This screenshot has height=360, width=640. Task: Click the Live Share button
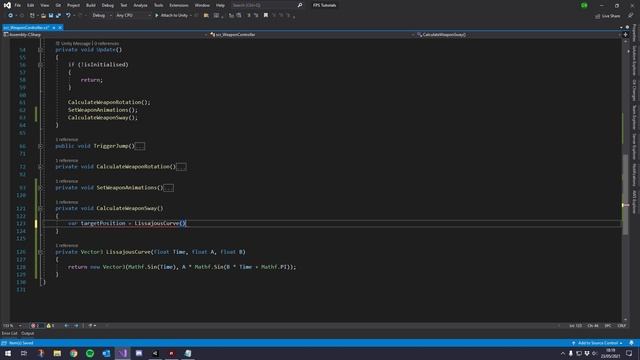(607, 16)
